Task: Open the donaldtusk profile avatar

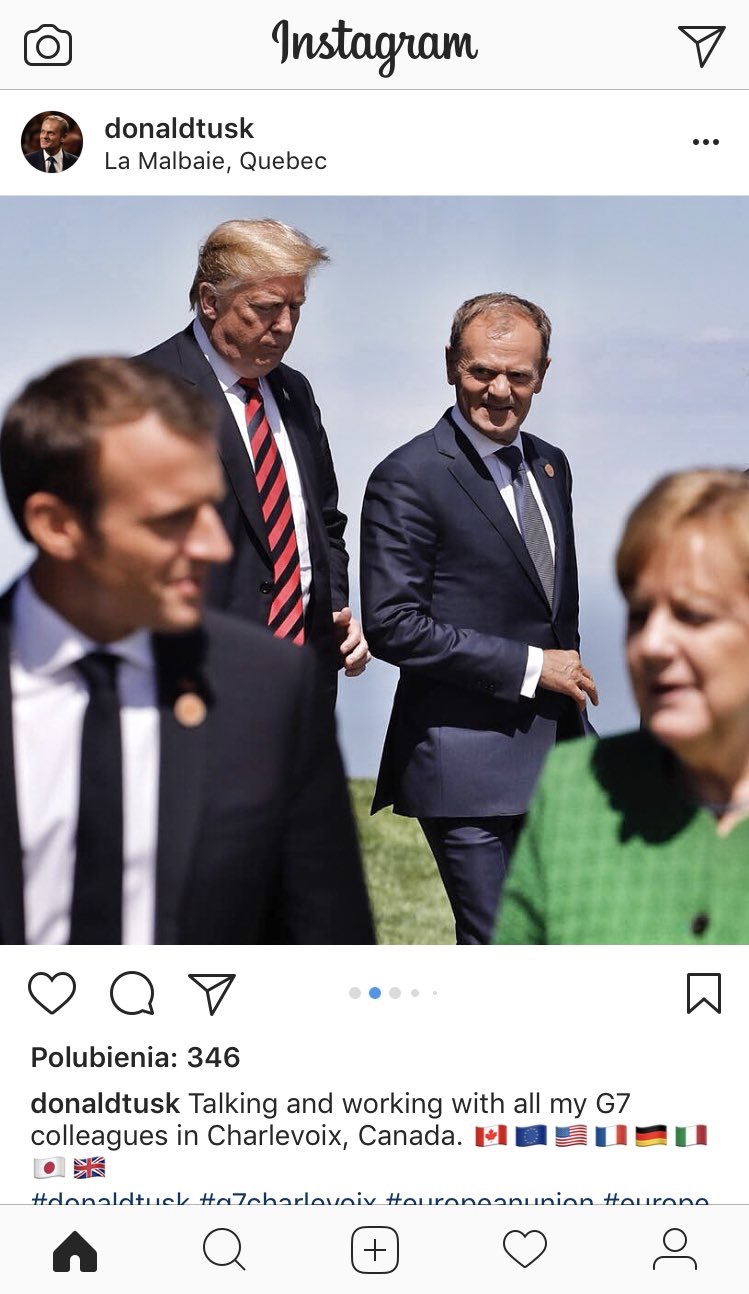Action: (52, 142)
